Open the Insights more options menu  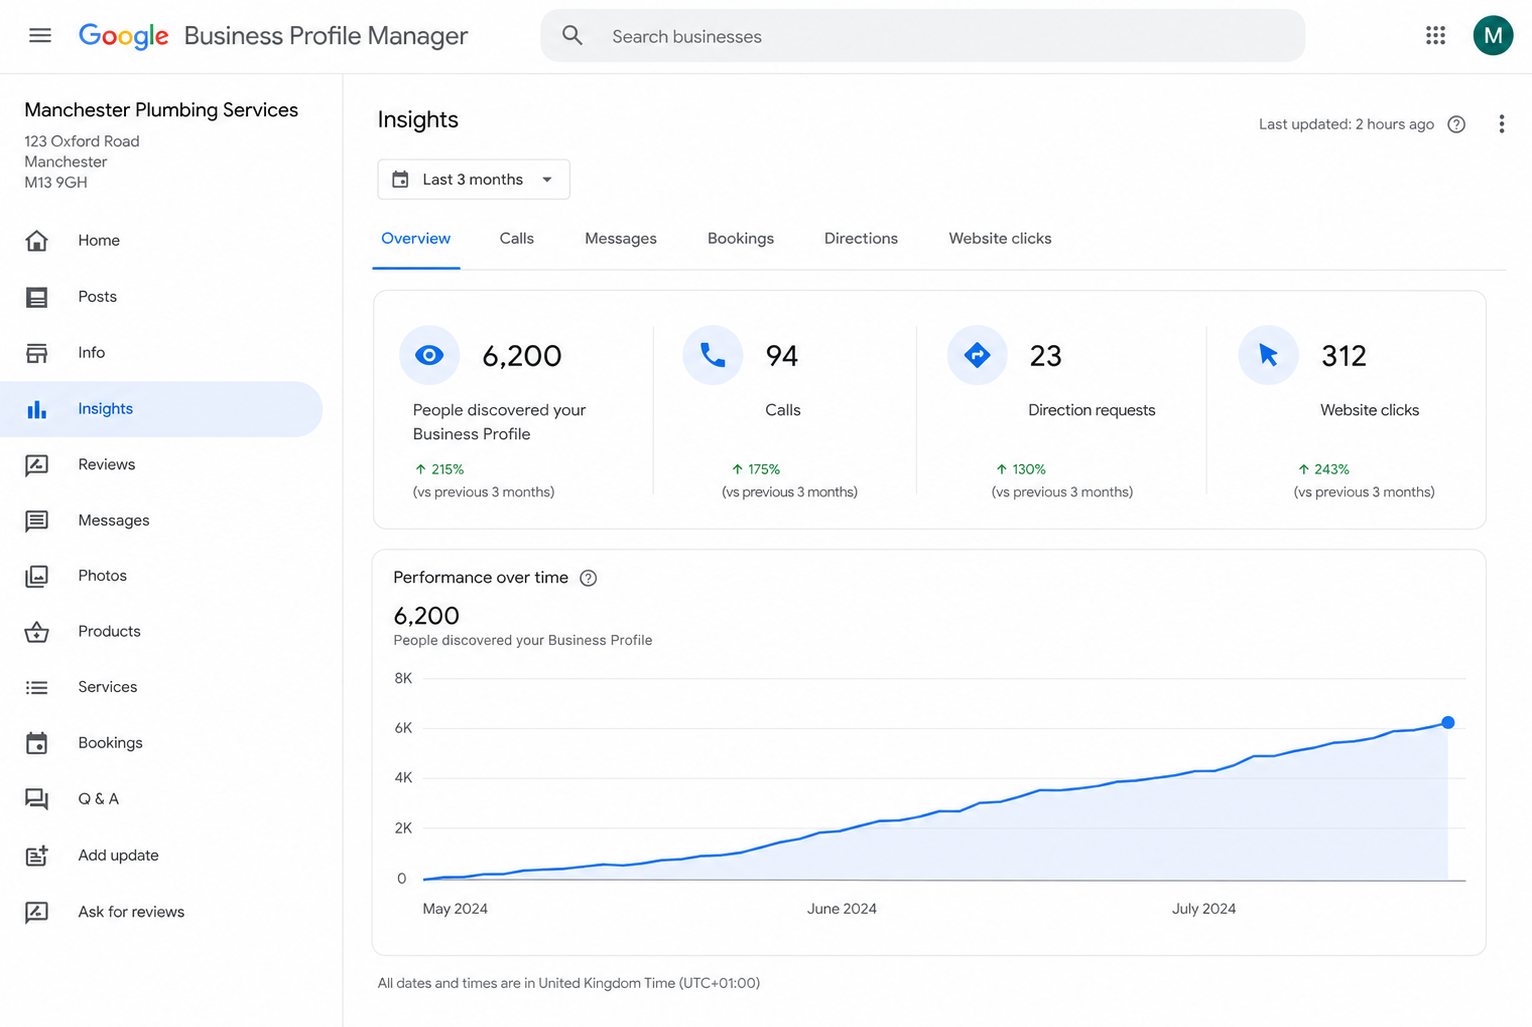click(x=1501, y=124)
